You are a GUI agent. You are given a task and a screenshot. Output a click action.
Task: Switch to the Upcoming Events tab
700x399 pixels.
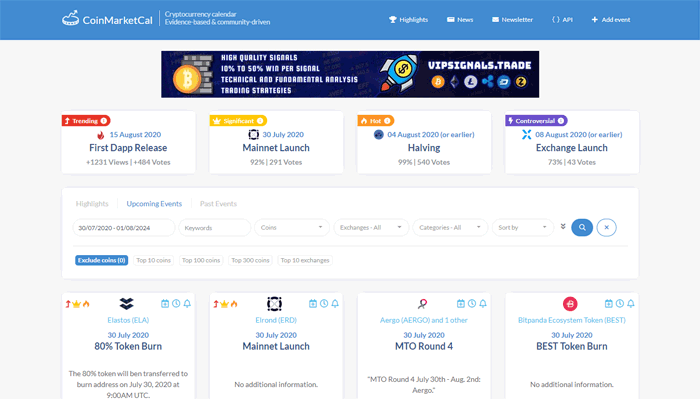[x=154, y=204]
